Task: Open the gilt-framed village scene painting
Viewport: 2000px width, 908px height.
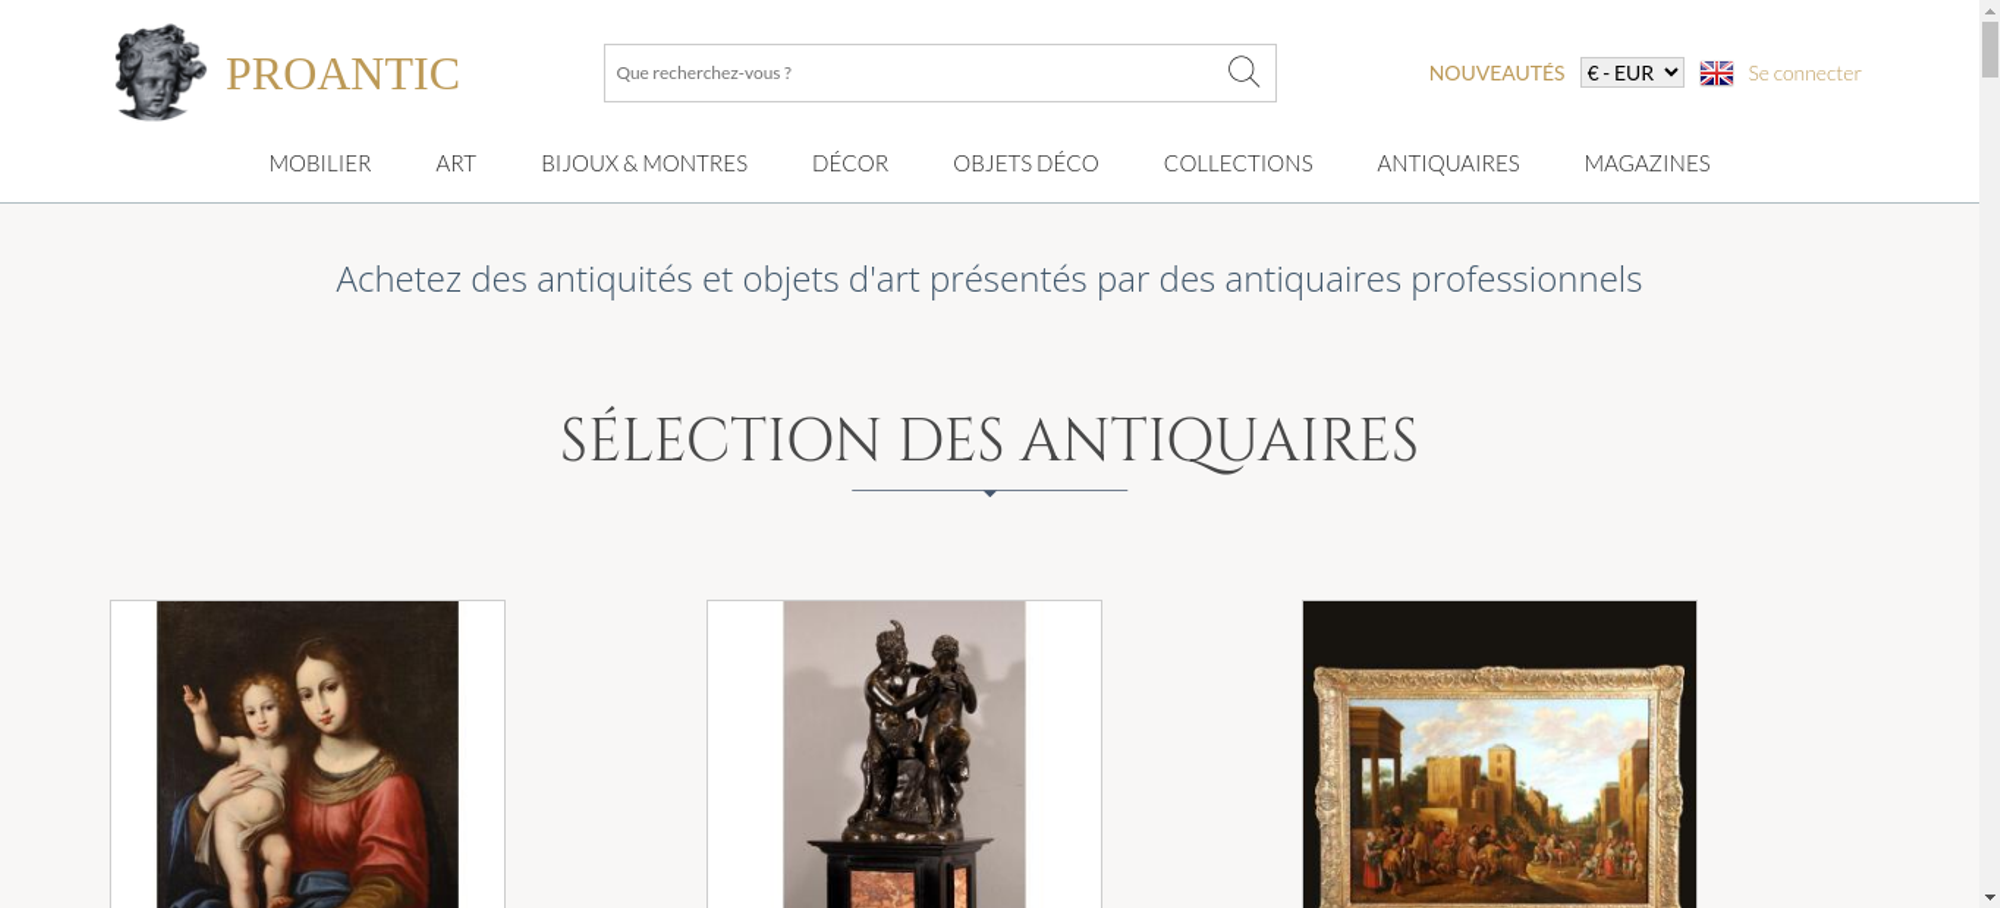Action: pyautogui.click(x=1499, y=754)
